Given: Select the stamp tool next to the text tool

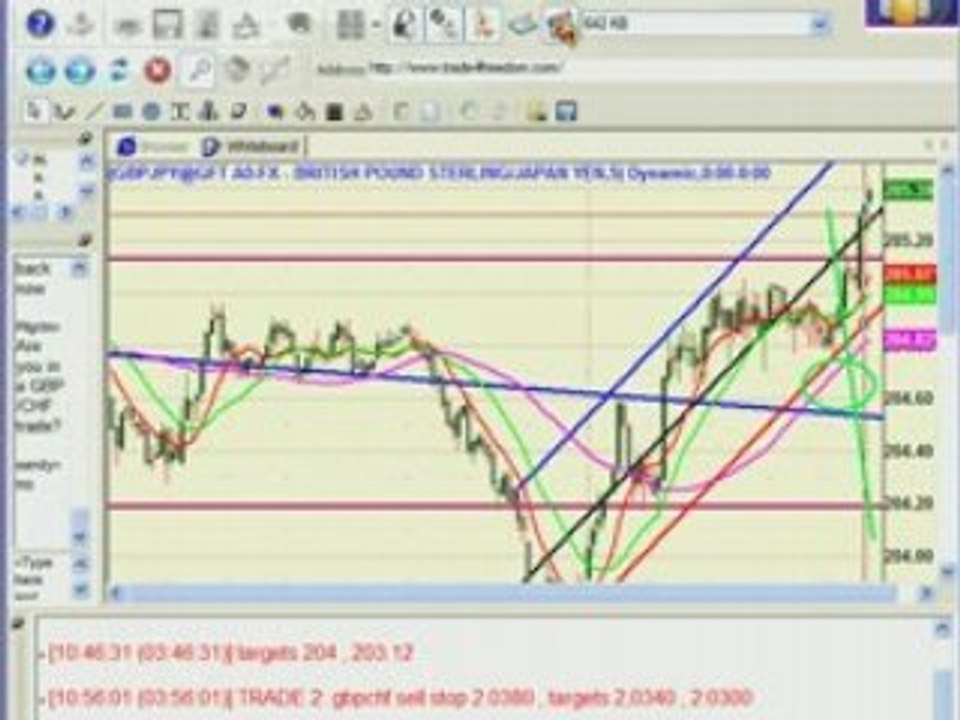Looking at the screenshot, I should 209,111.
